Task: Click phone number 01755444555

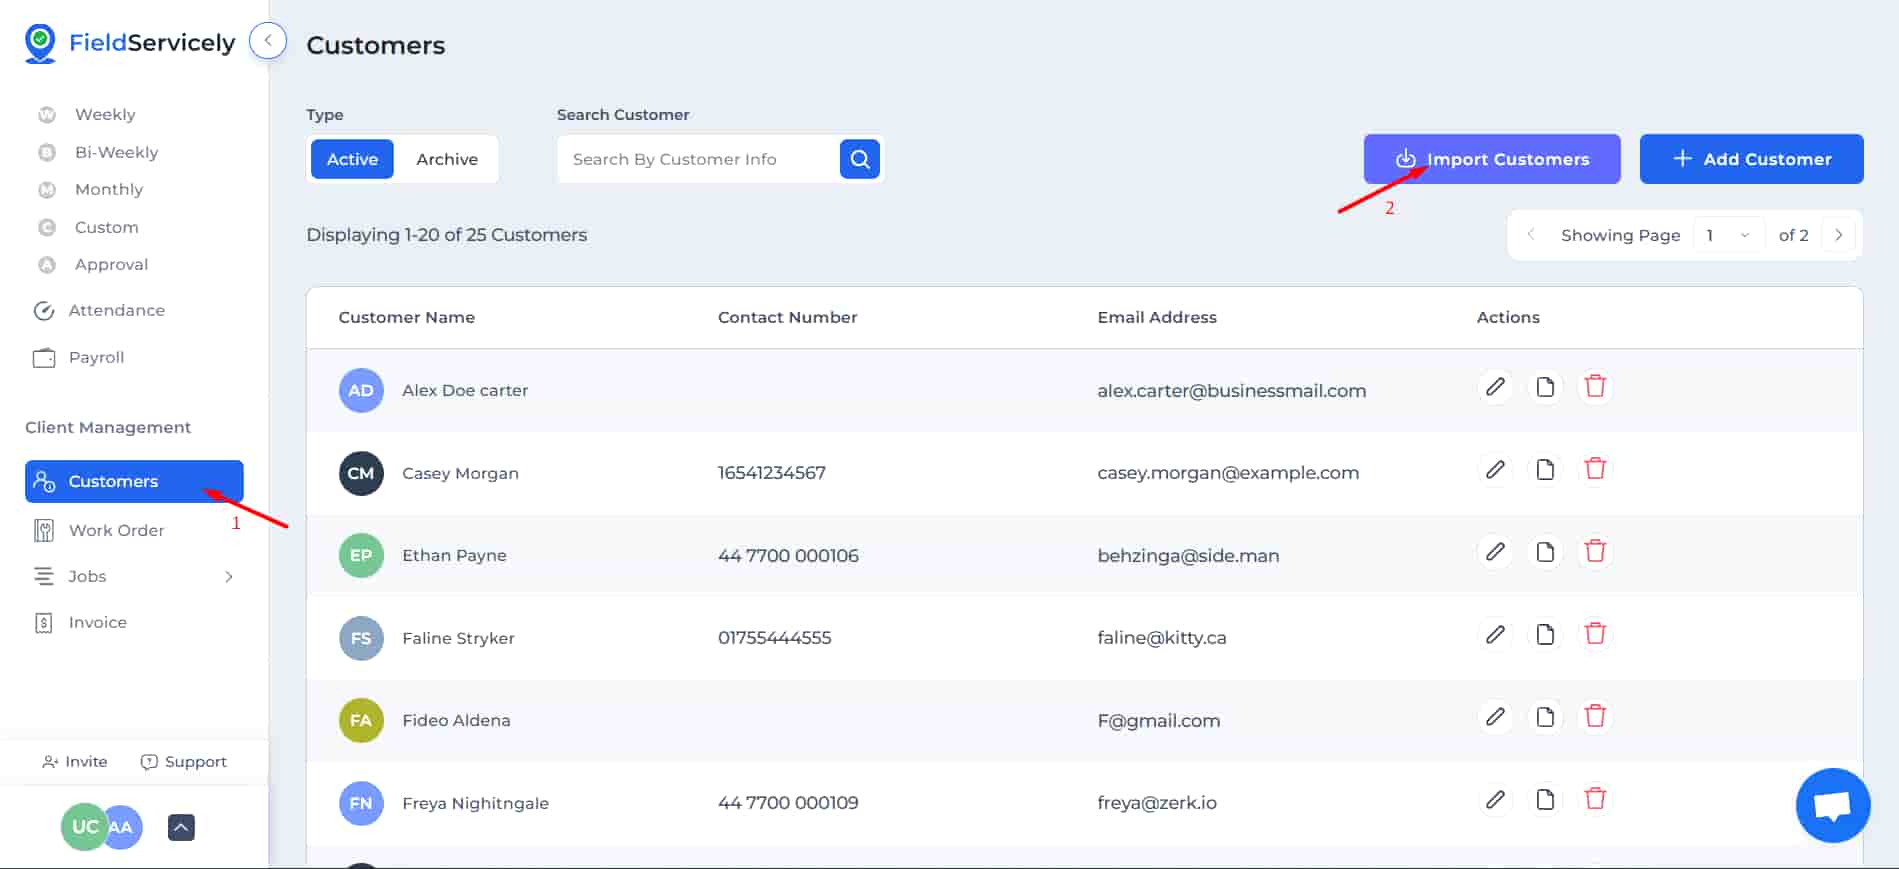Action: [x=774, y=638]
